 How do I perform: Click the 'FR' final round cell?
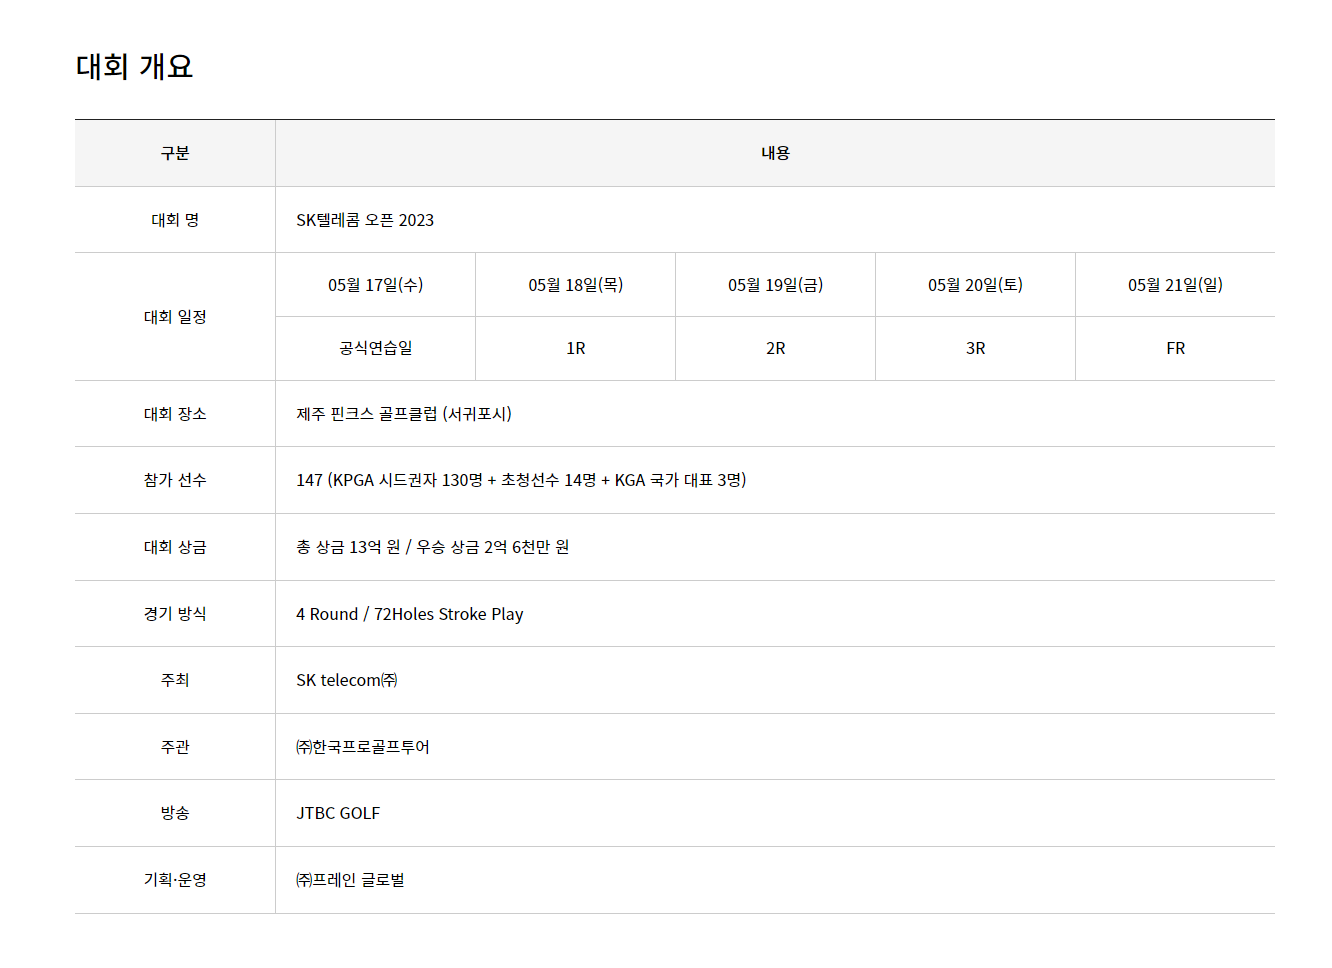pyautogui.click(x=1176, y=348)
